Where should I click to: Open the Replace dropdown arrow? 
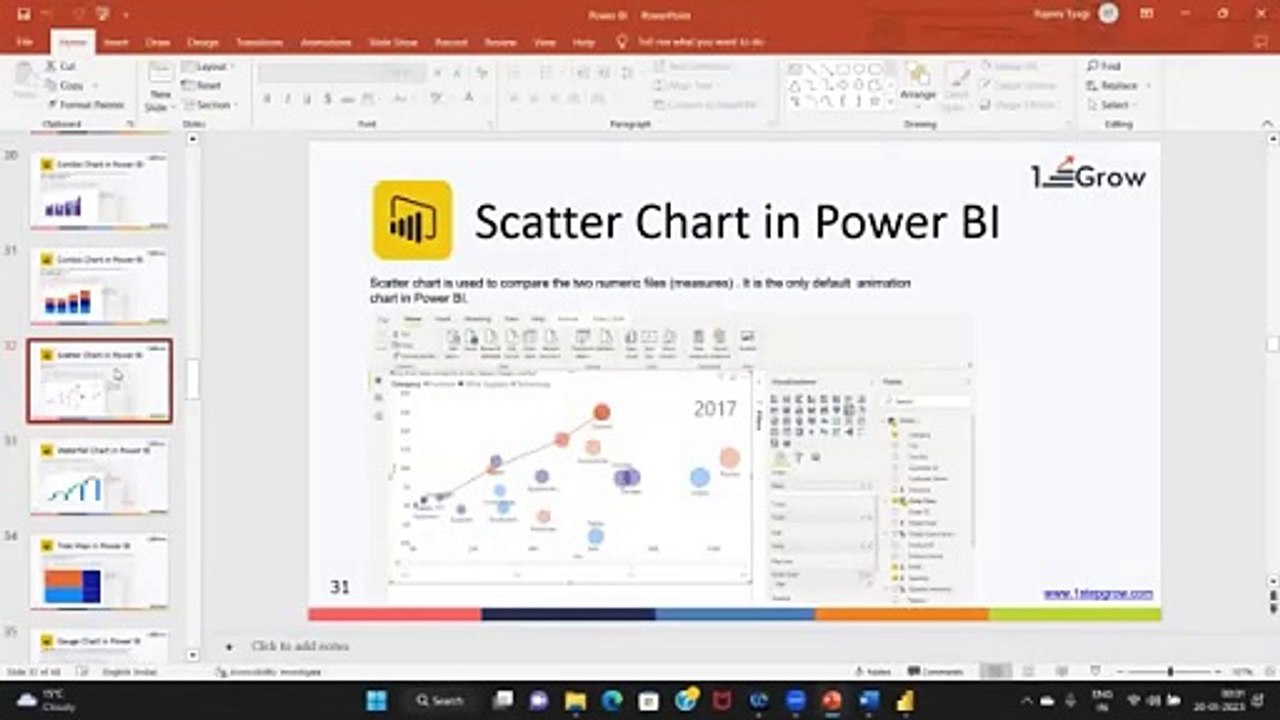coord(1148,86)
